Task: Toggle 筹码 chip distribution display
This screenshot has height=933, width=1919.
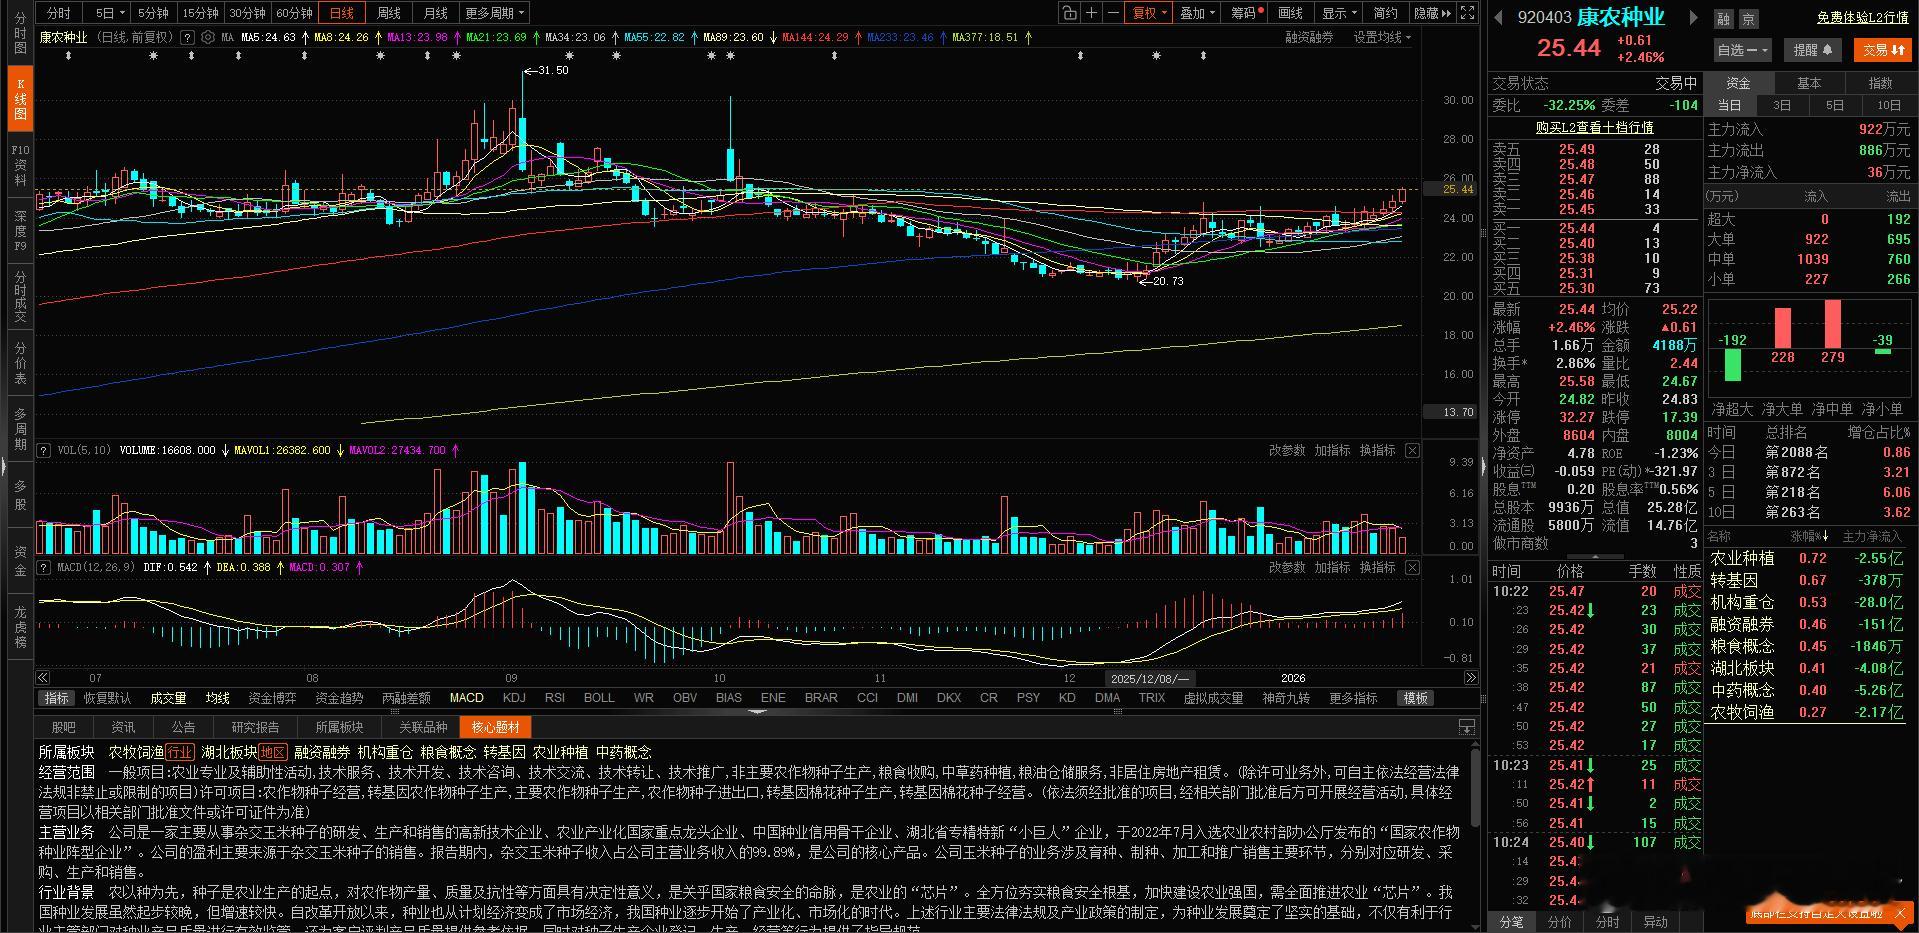Action: 1243,13
